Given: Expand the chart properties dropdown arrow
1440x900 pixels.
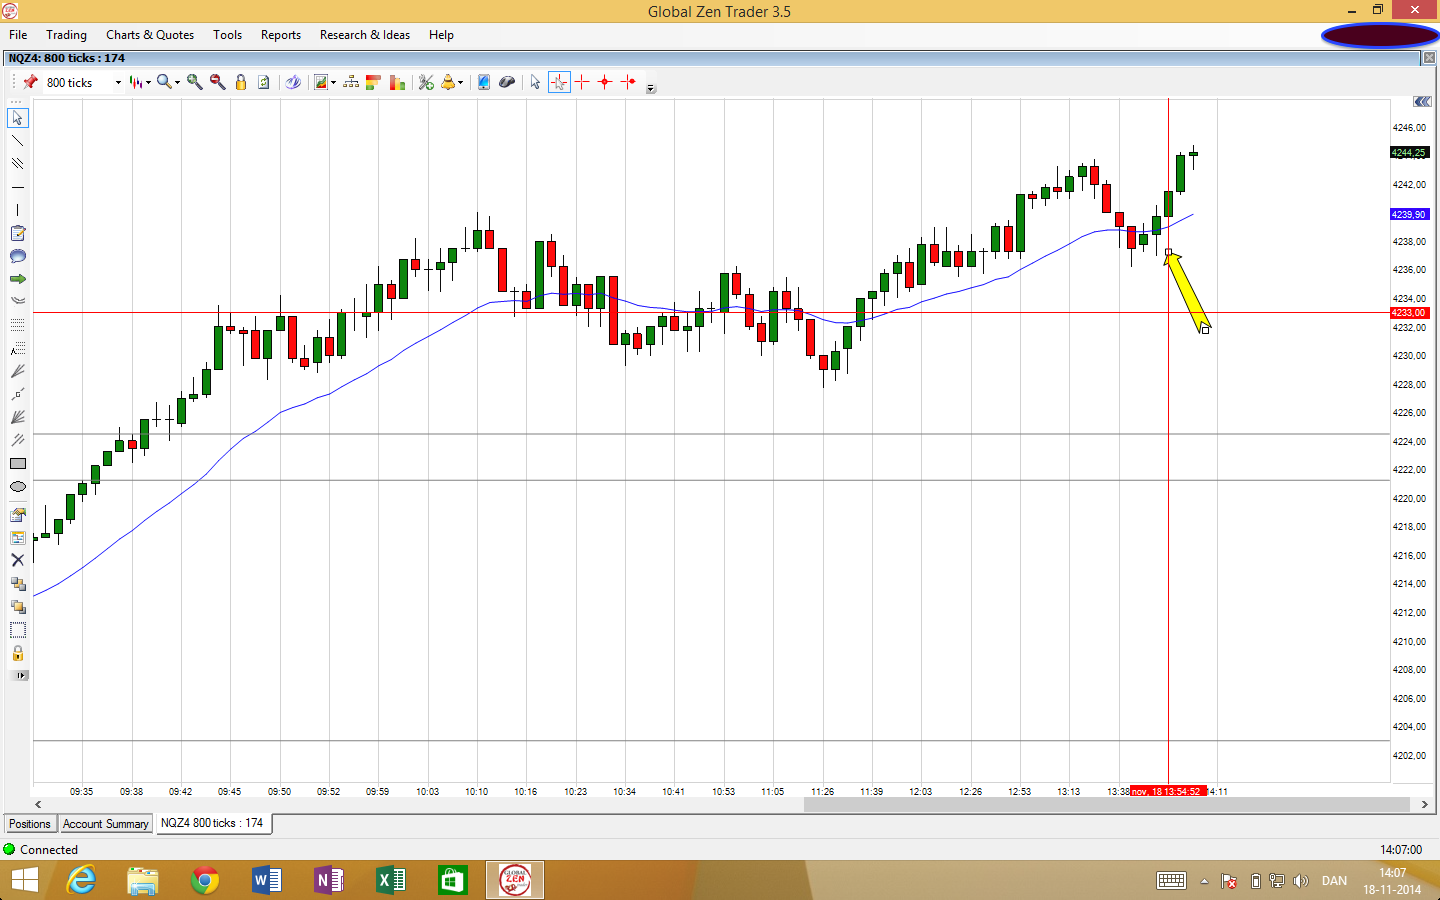Looking at the screenshot, I should click(x=333, y=82).
